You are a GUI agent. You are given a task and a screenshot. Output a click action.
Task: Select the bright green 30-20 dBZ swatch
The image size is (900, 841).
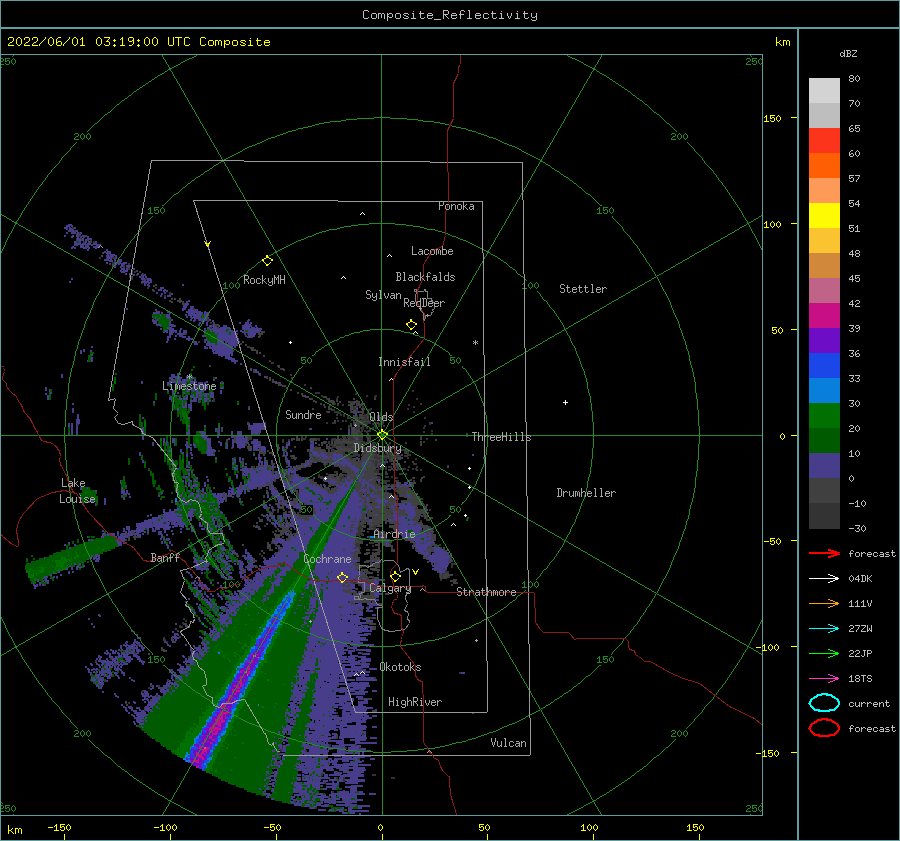(x=824, y=416)
